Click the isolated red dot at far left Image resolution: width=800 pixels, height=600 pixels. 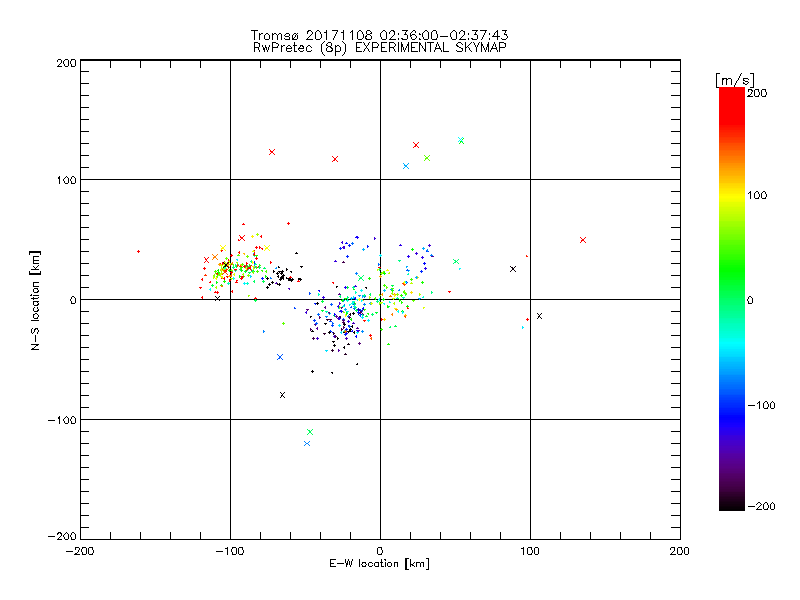coord(138,252)
